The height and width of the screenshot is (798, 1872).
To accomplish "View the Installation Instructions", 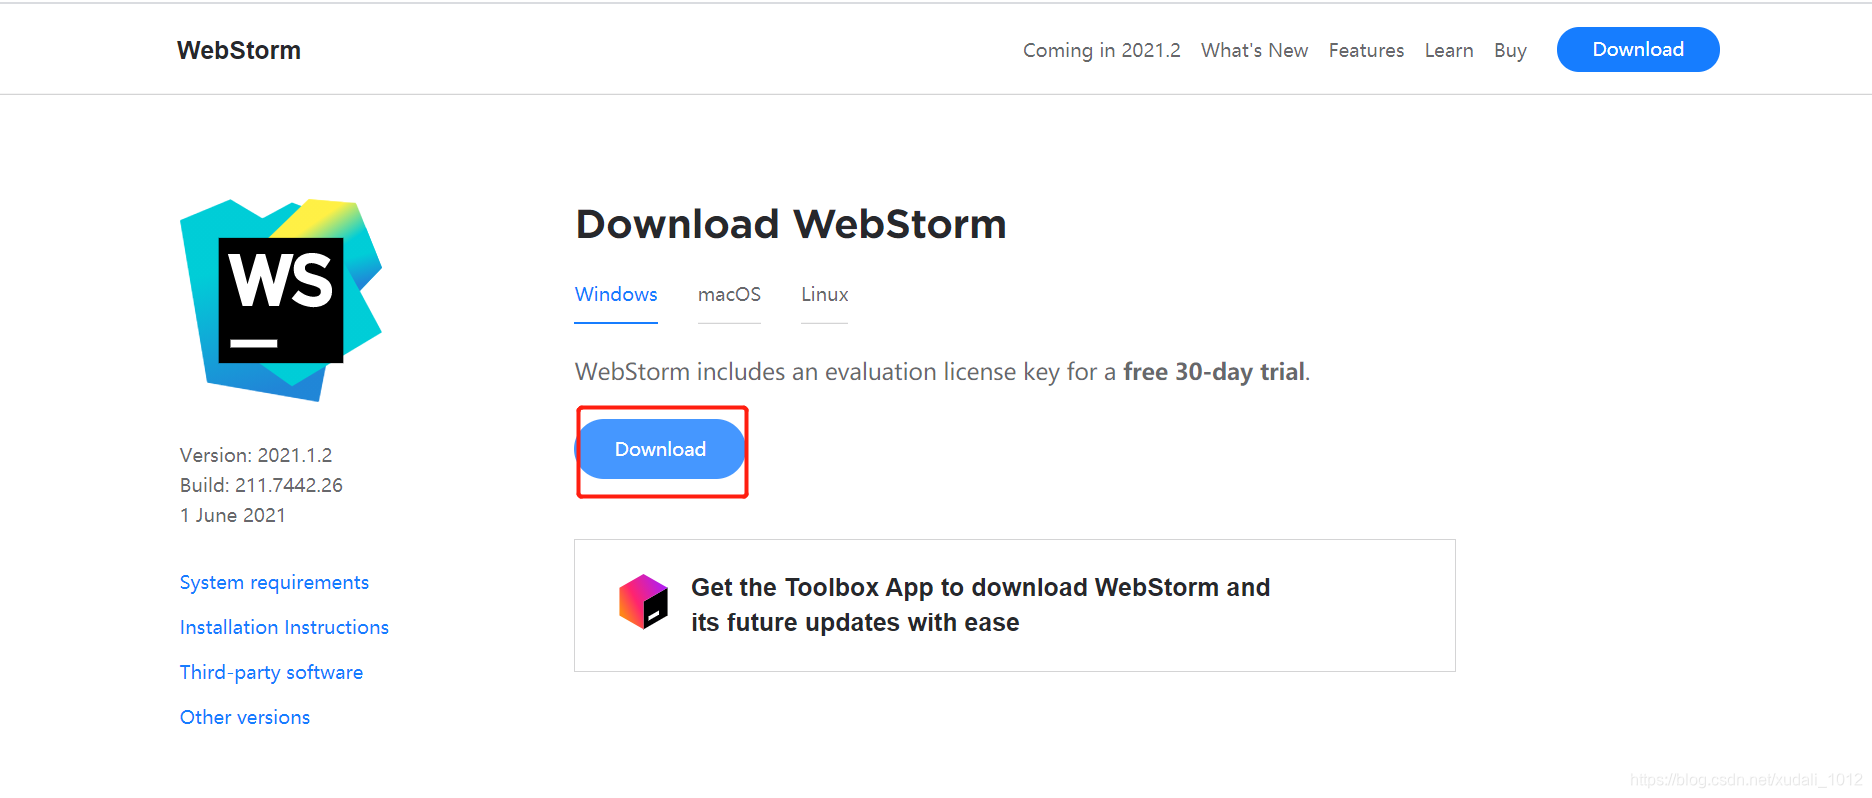I will (x=284, y=627).
